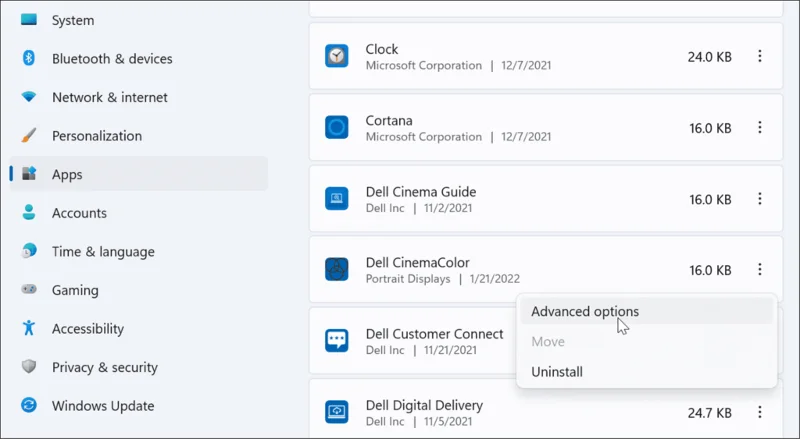Click the Dell Cinema Guide title
800x439 pixels.
point(421,191)
